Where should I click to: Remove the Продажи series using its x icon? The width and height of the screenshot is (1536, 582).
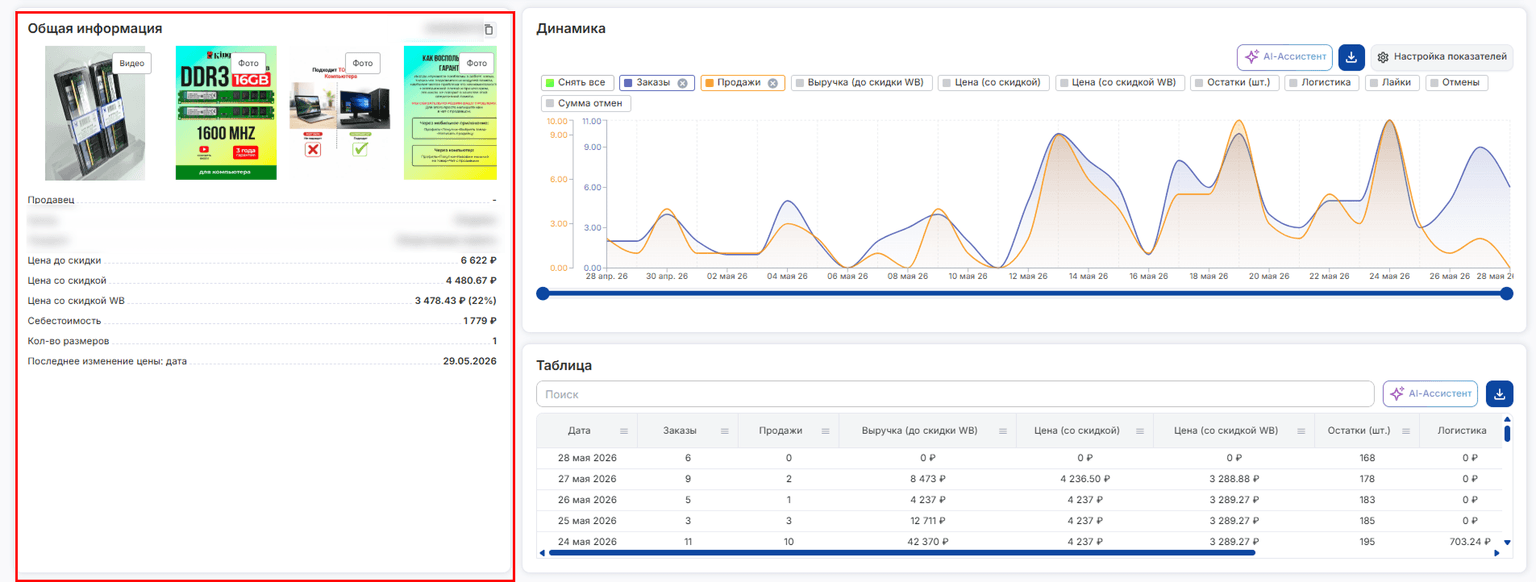click(x=772, y=83)
